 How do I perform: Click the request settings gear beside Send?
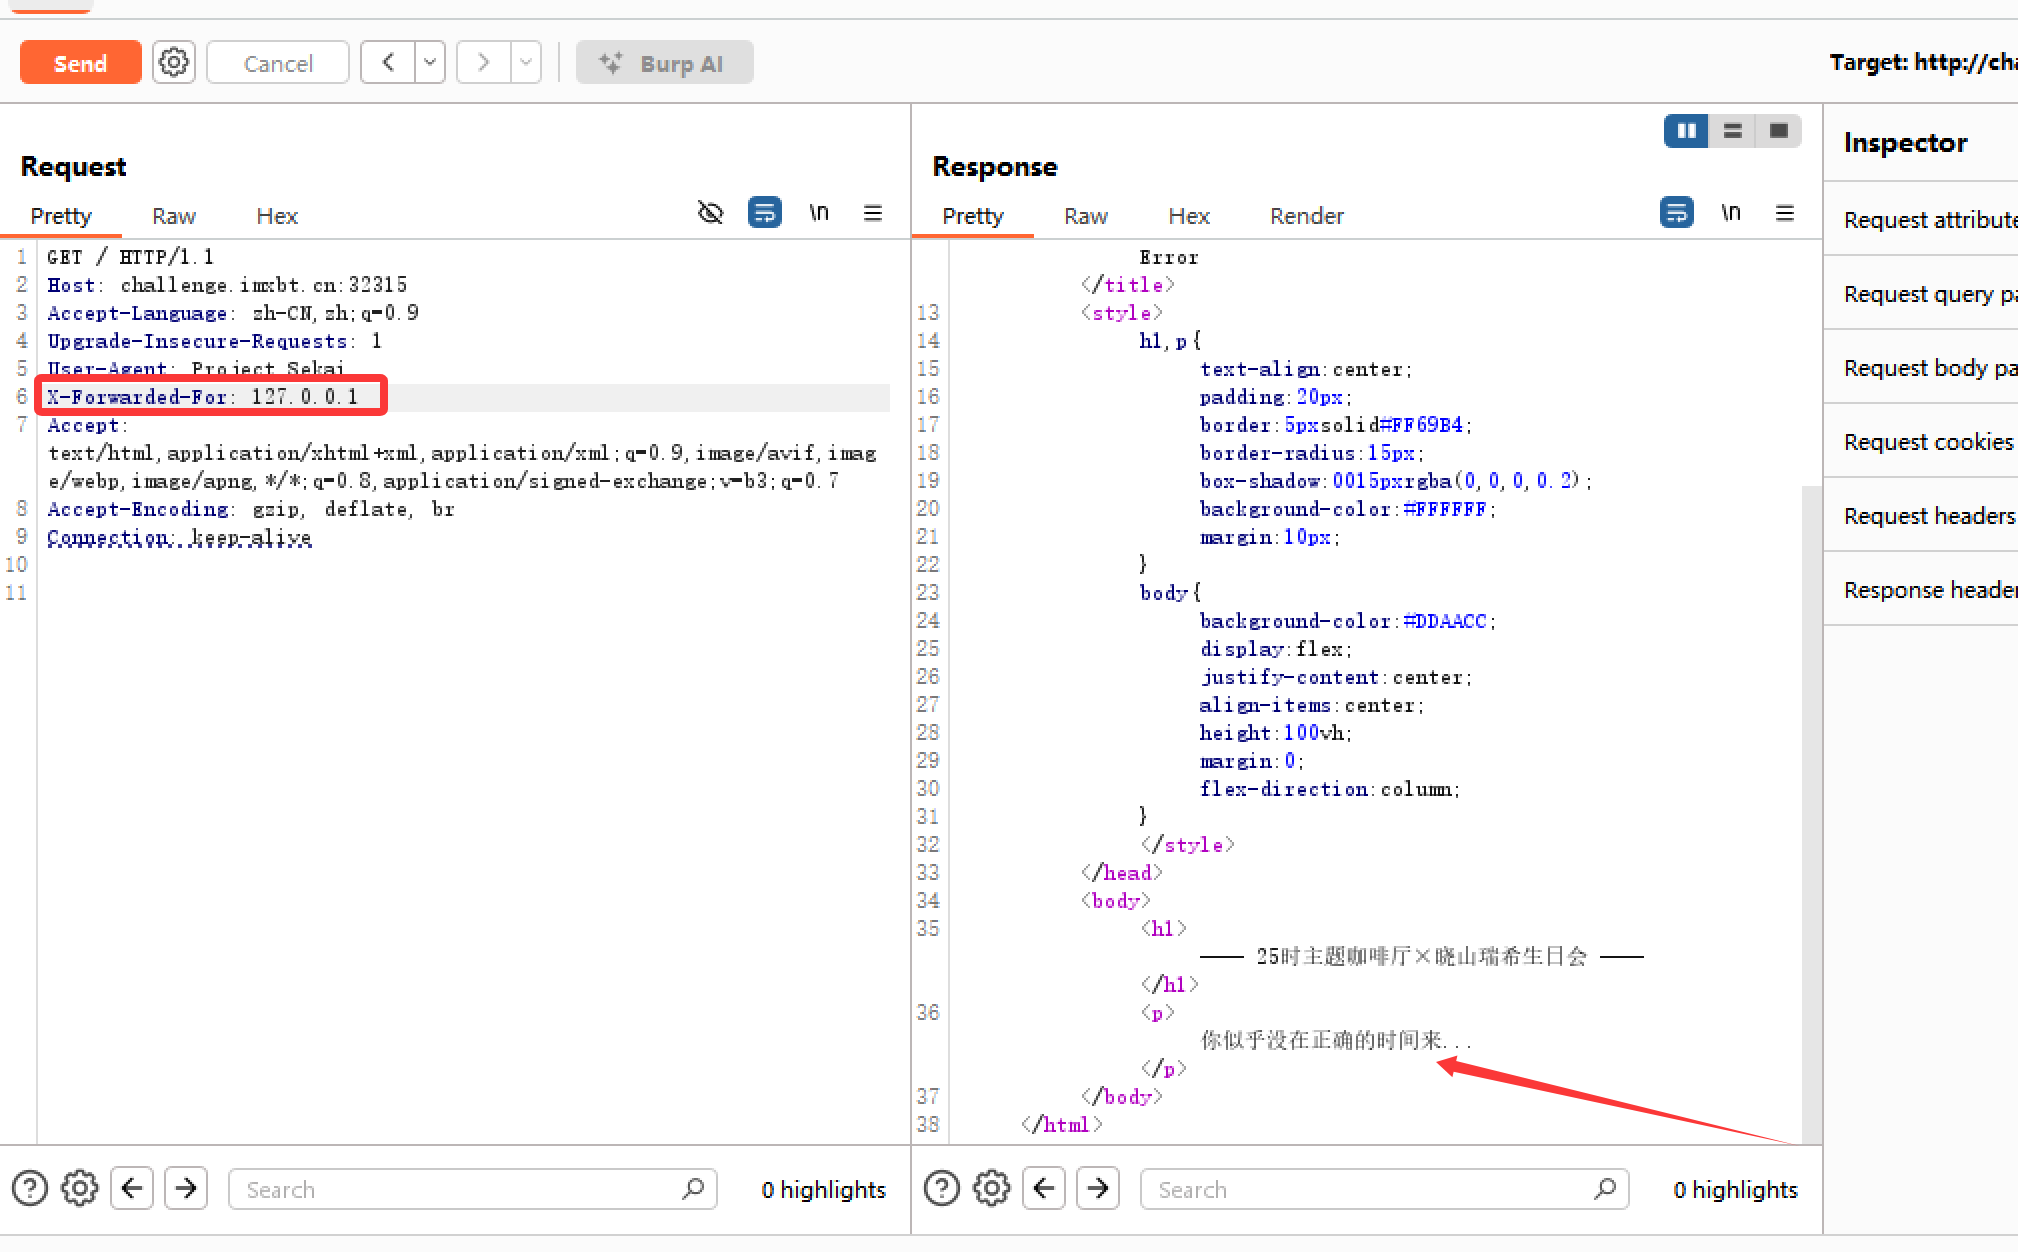tap(174, 63)
